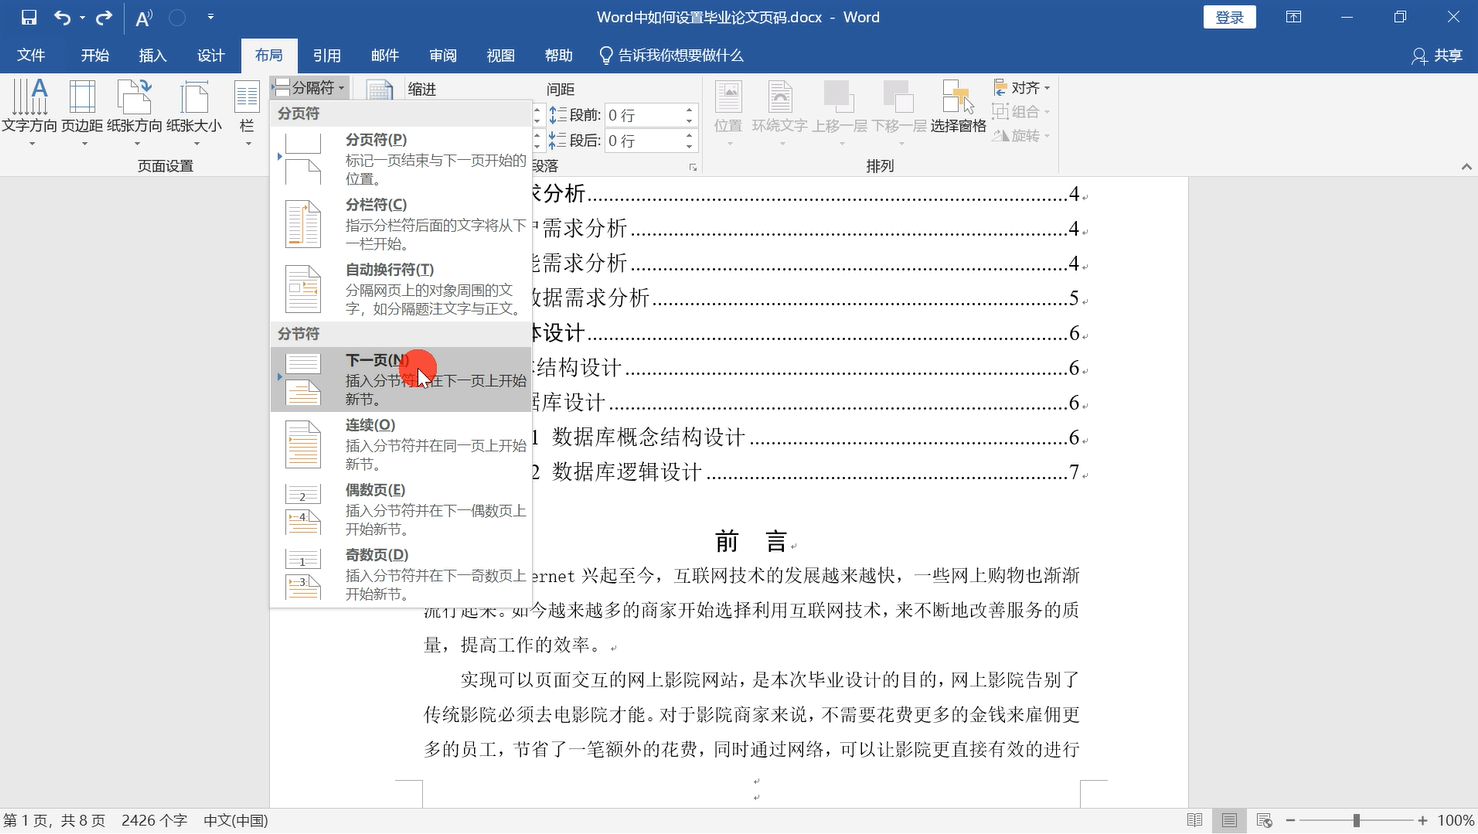Click the 段前 spacing before field
1478x834 pixels.
click(643, 115)
